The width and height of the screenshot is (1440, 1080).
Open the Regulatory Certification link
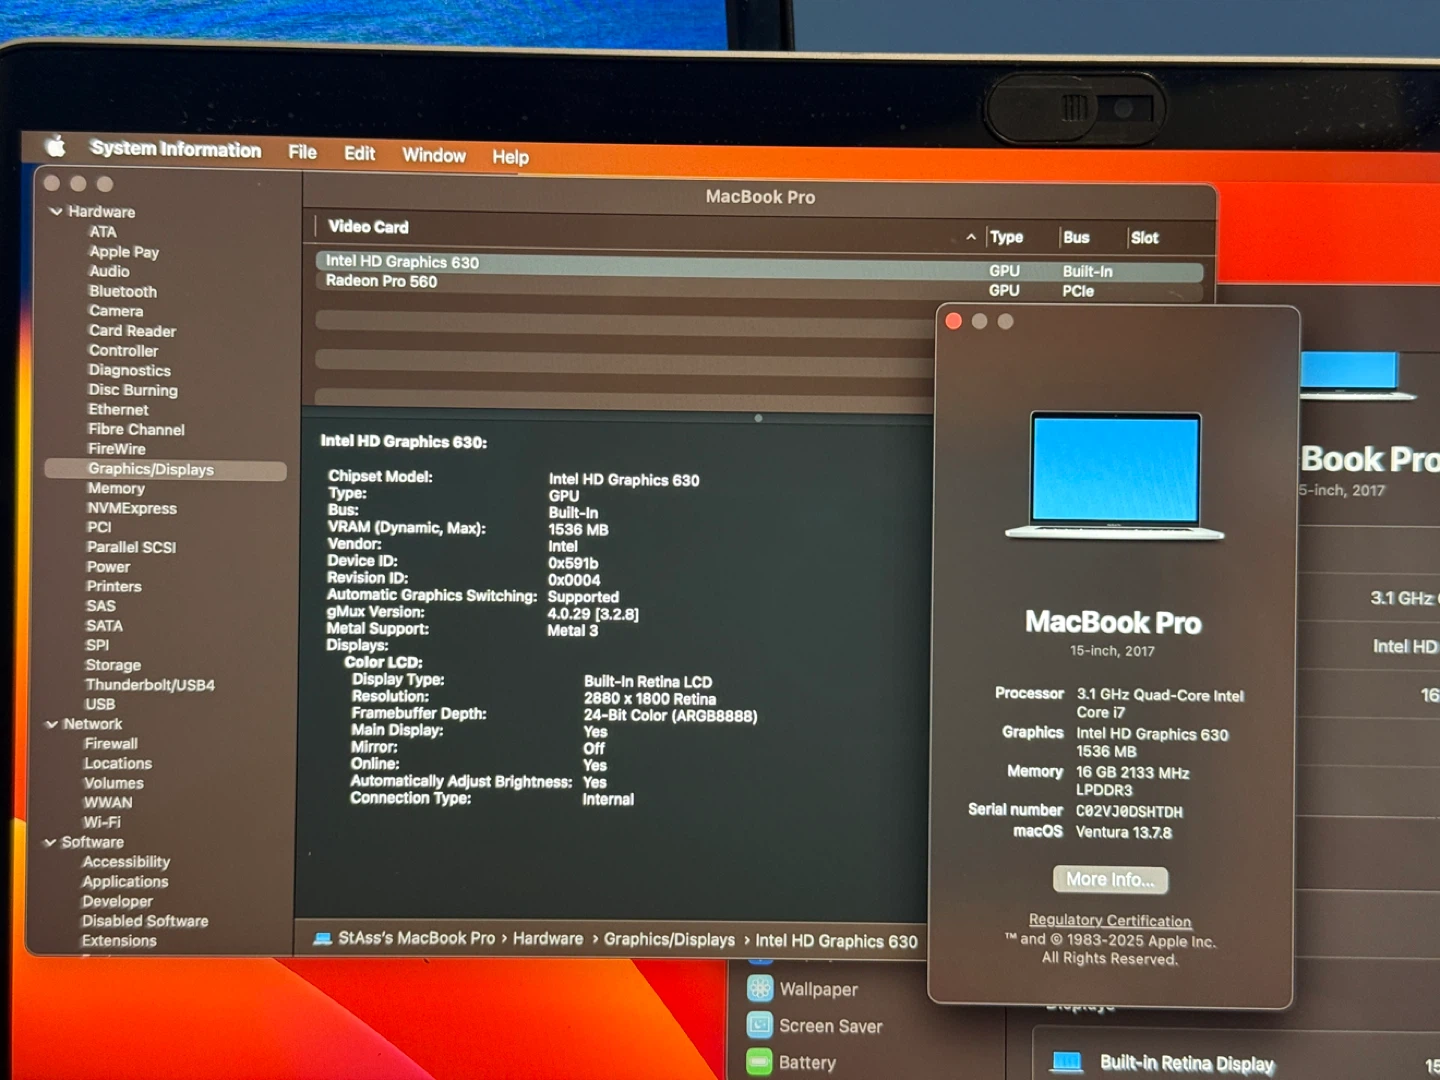1110,920
